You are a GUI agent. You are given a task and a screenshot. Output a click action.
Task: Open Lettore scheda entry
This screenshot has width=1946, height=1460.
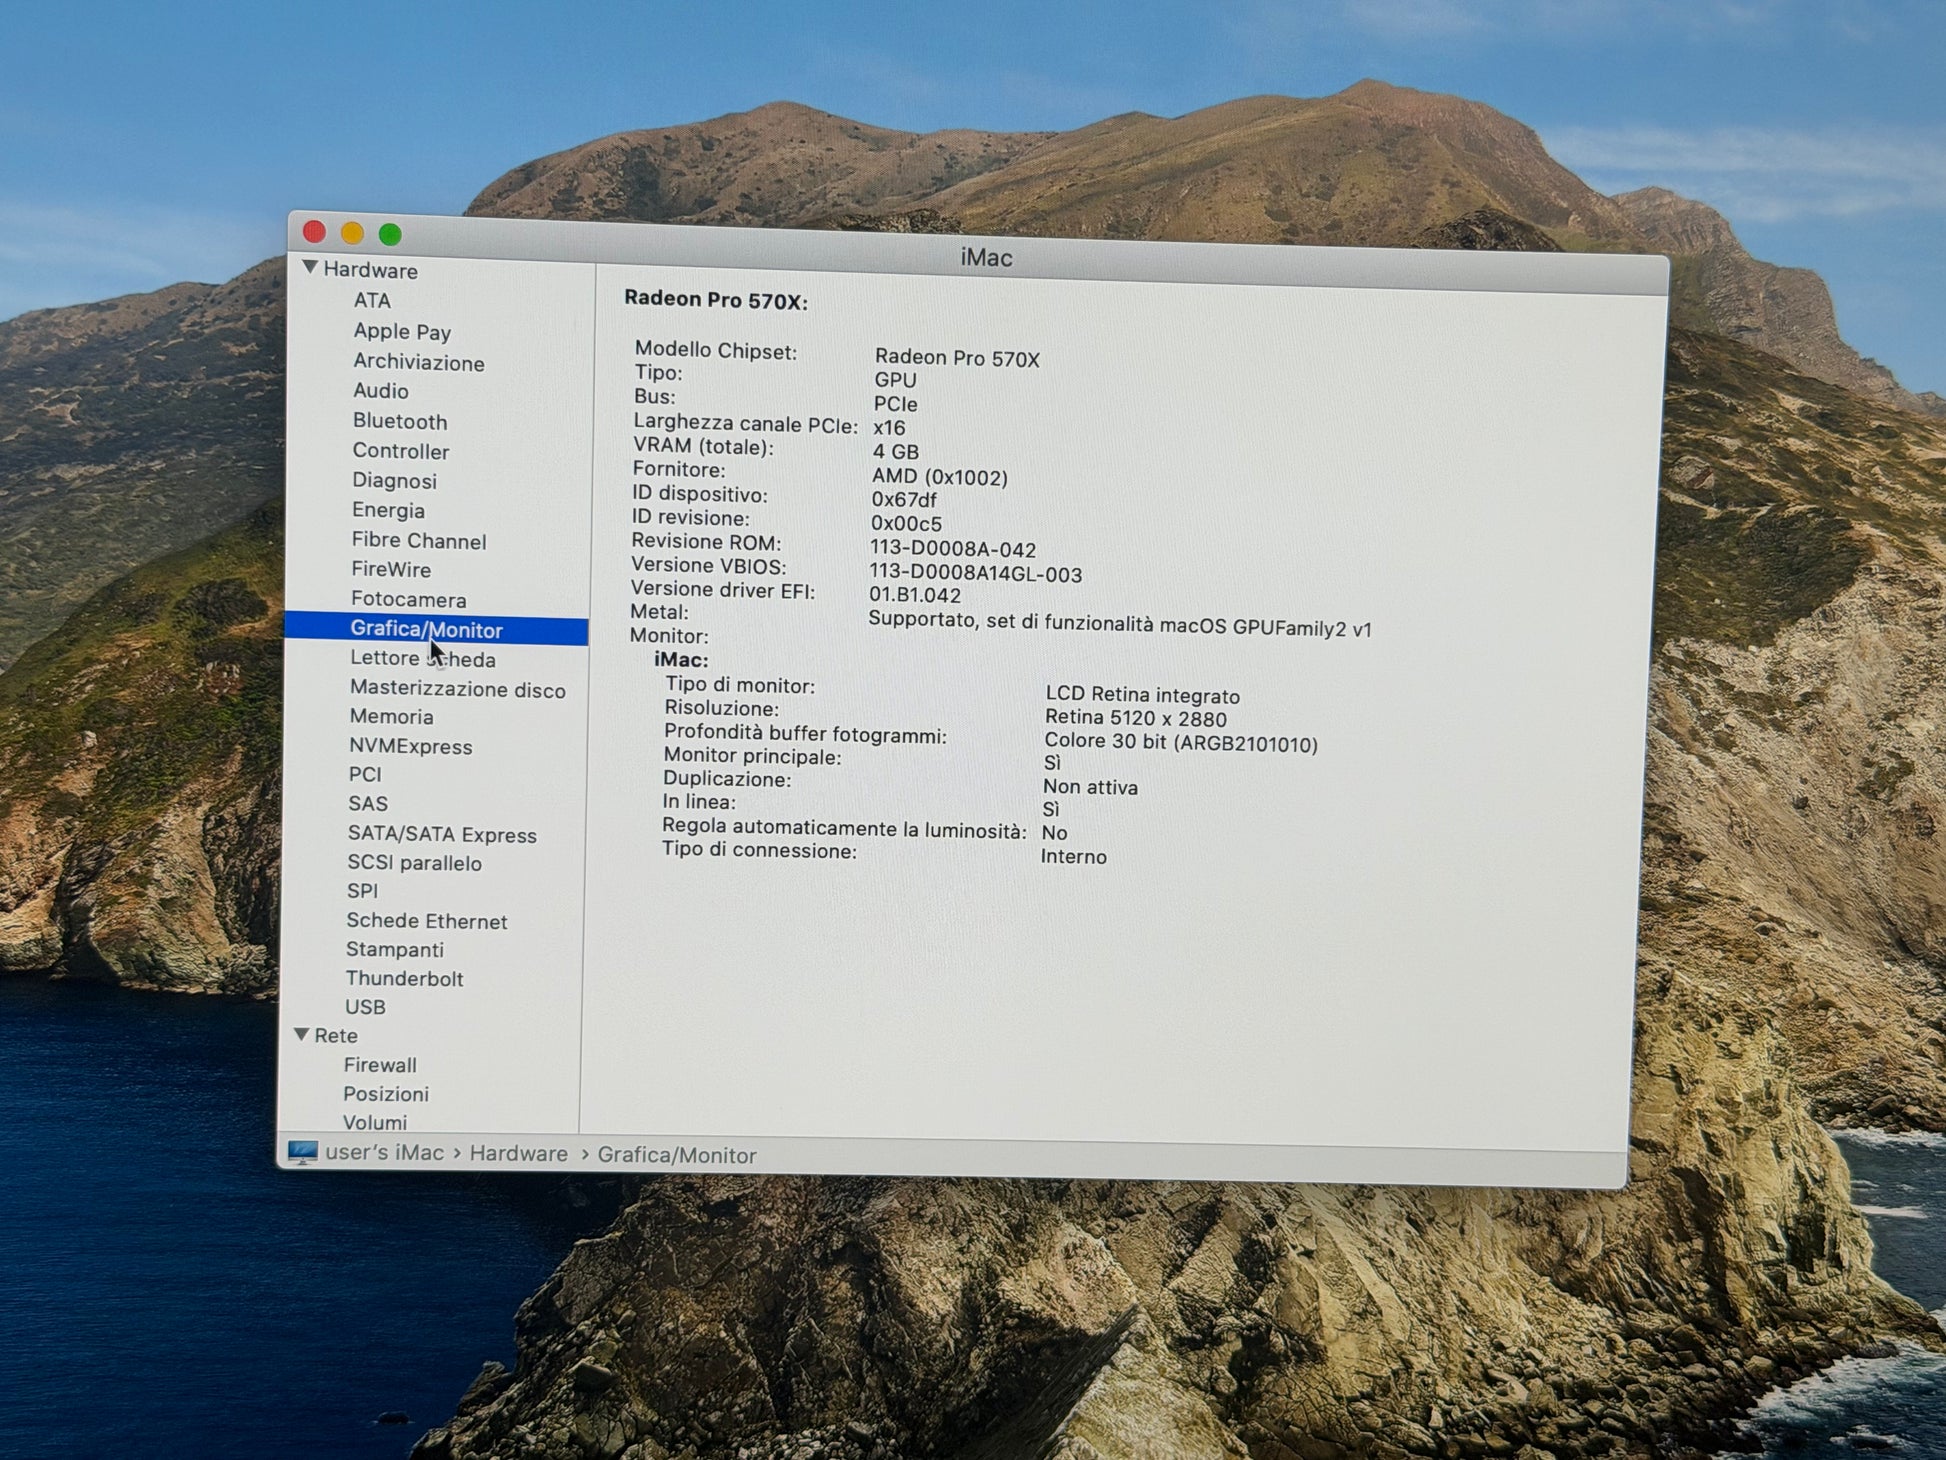point(422,659)
